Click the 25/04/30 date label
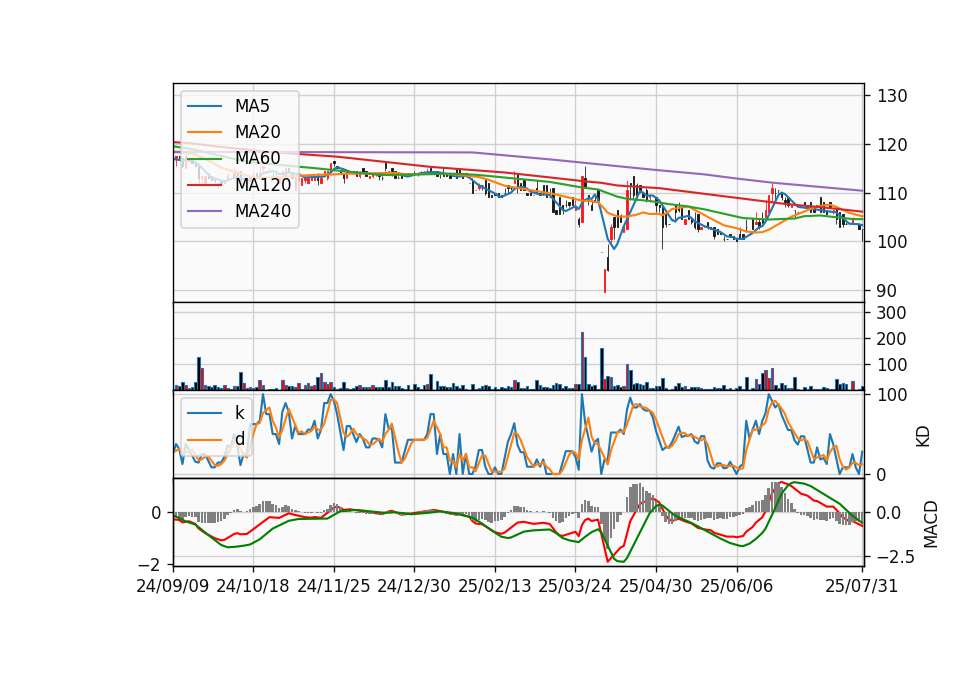The width and height of the screenshot is (960, 690). 656,586
